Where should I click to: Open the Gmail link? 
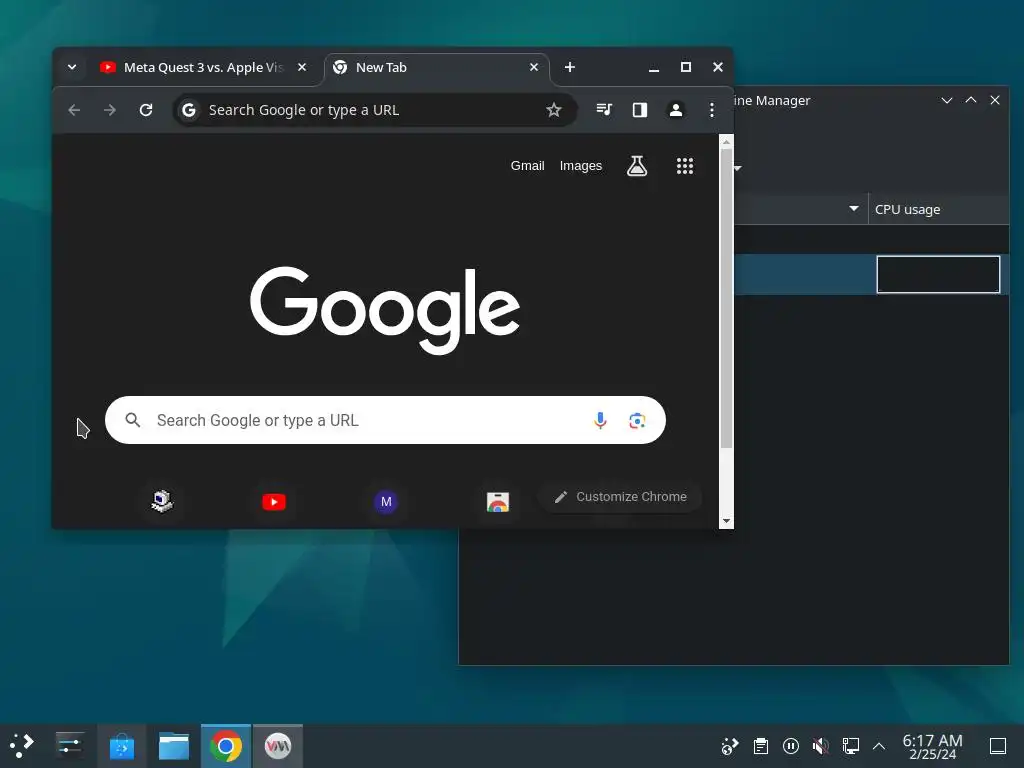(x=528, y=166)
